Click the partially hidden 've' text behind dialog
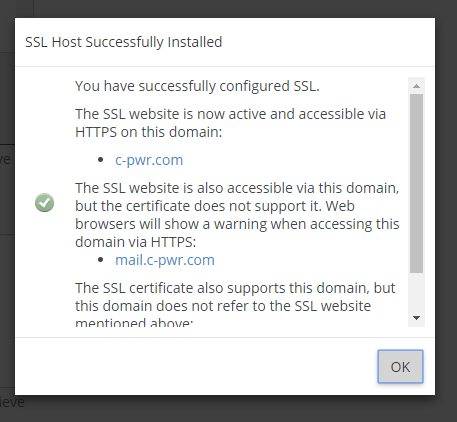 (x=5, y=159)
